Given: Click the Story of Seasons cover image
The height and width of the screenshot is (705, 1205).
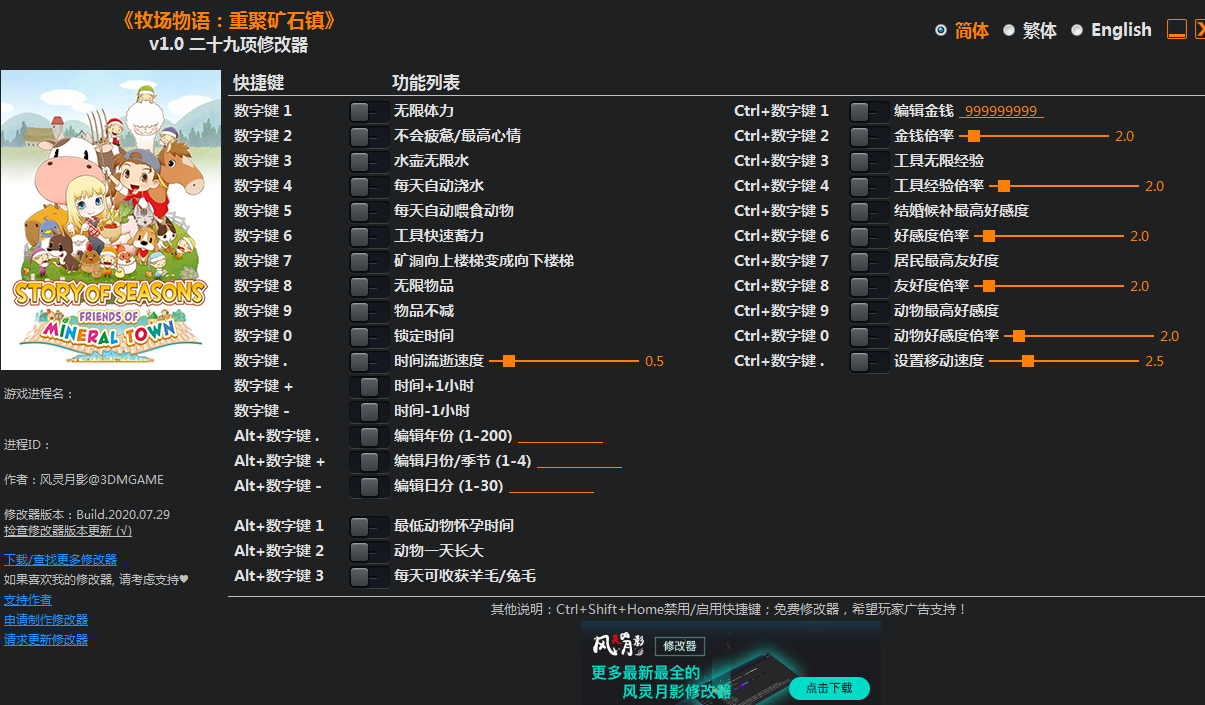Looking at the screenshot, I should (x=111, y=220).
